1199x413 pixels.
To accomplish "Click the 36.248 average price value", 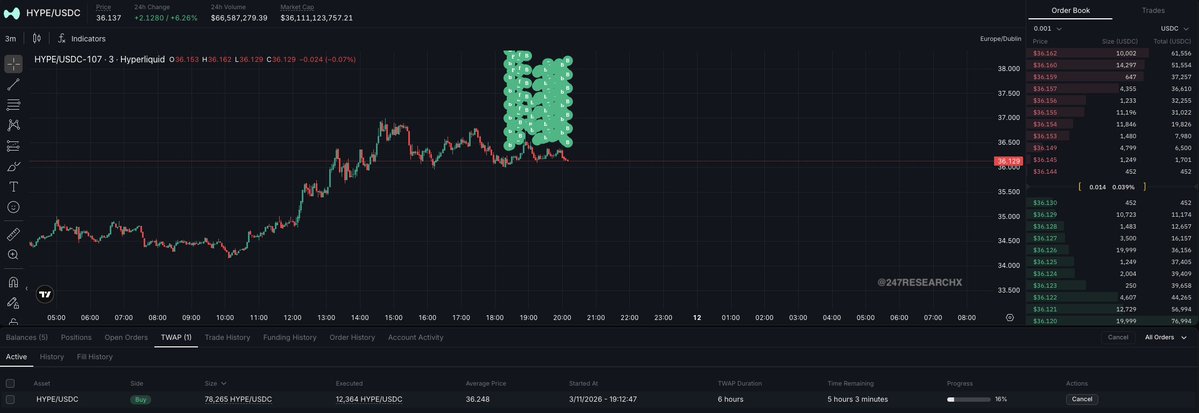I will [478, 399].
